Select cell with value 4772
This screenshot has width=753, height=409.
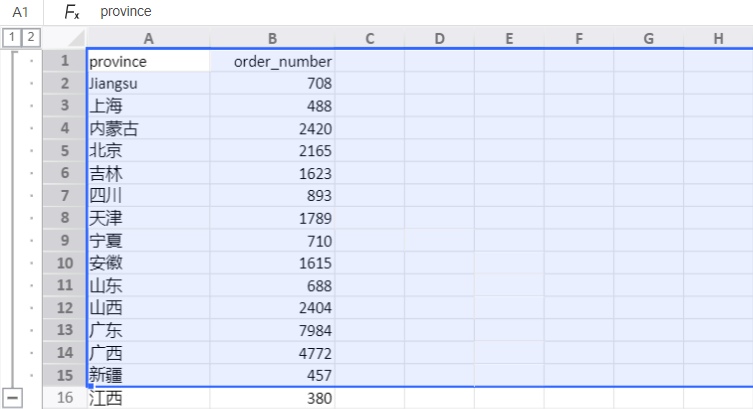[272, 353]
